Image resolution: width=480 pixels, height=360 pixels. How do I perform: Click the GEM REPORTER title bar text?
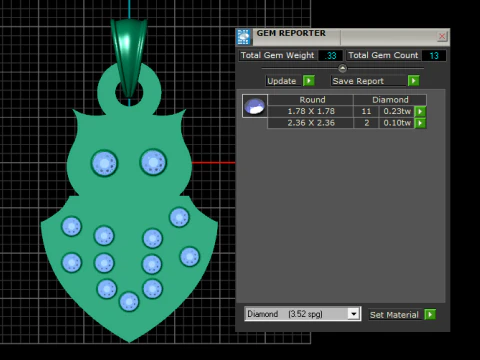click(291, 33)
